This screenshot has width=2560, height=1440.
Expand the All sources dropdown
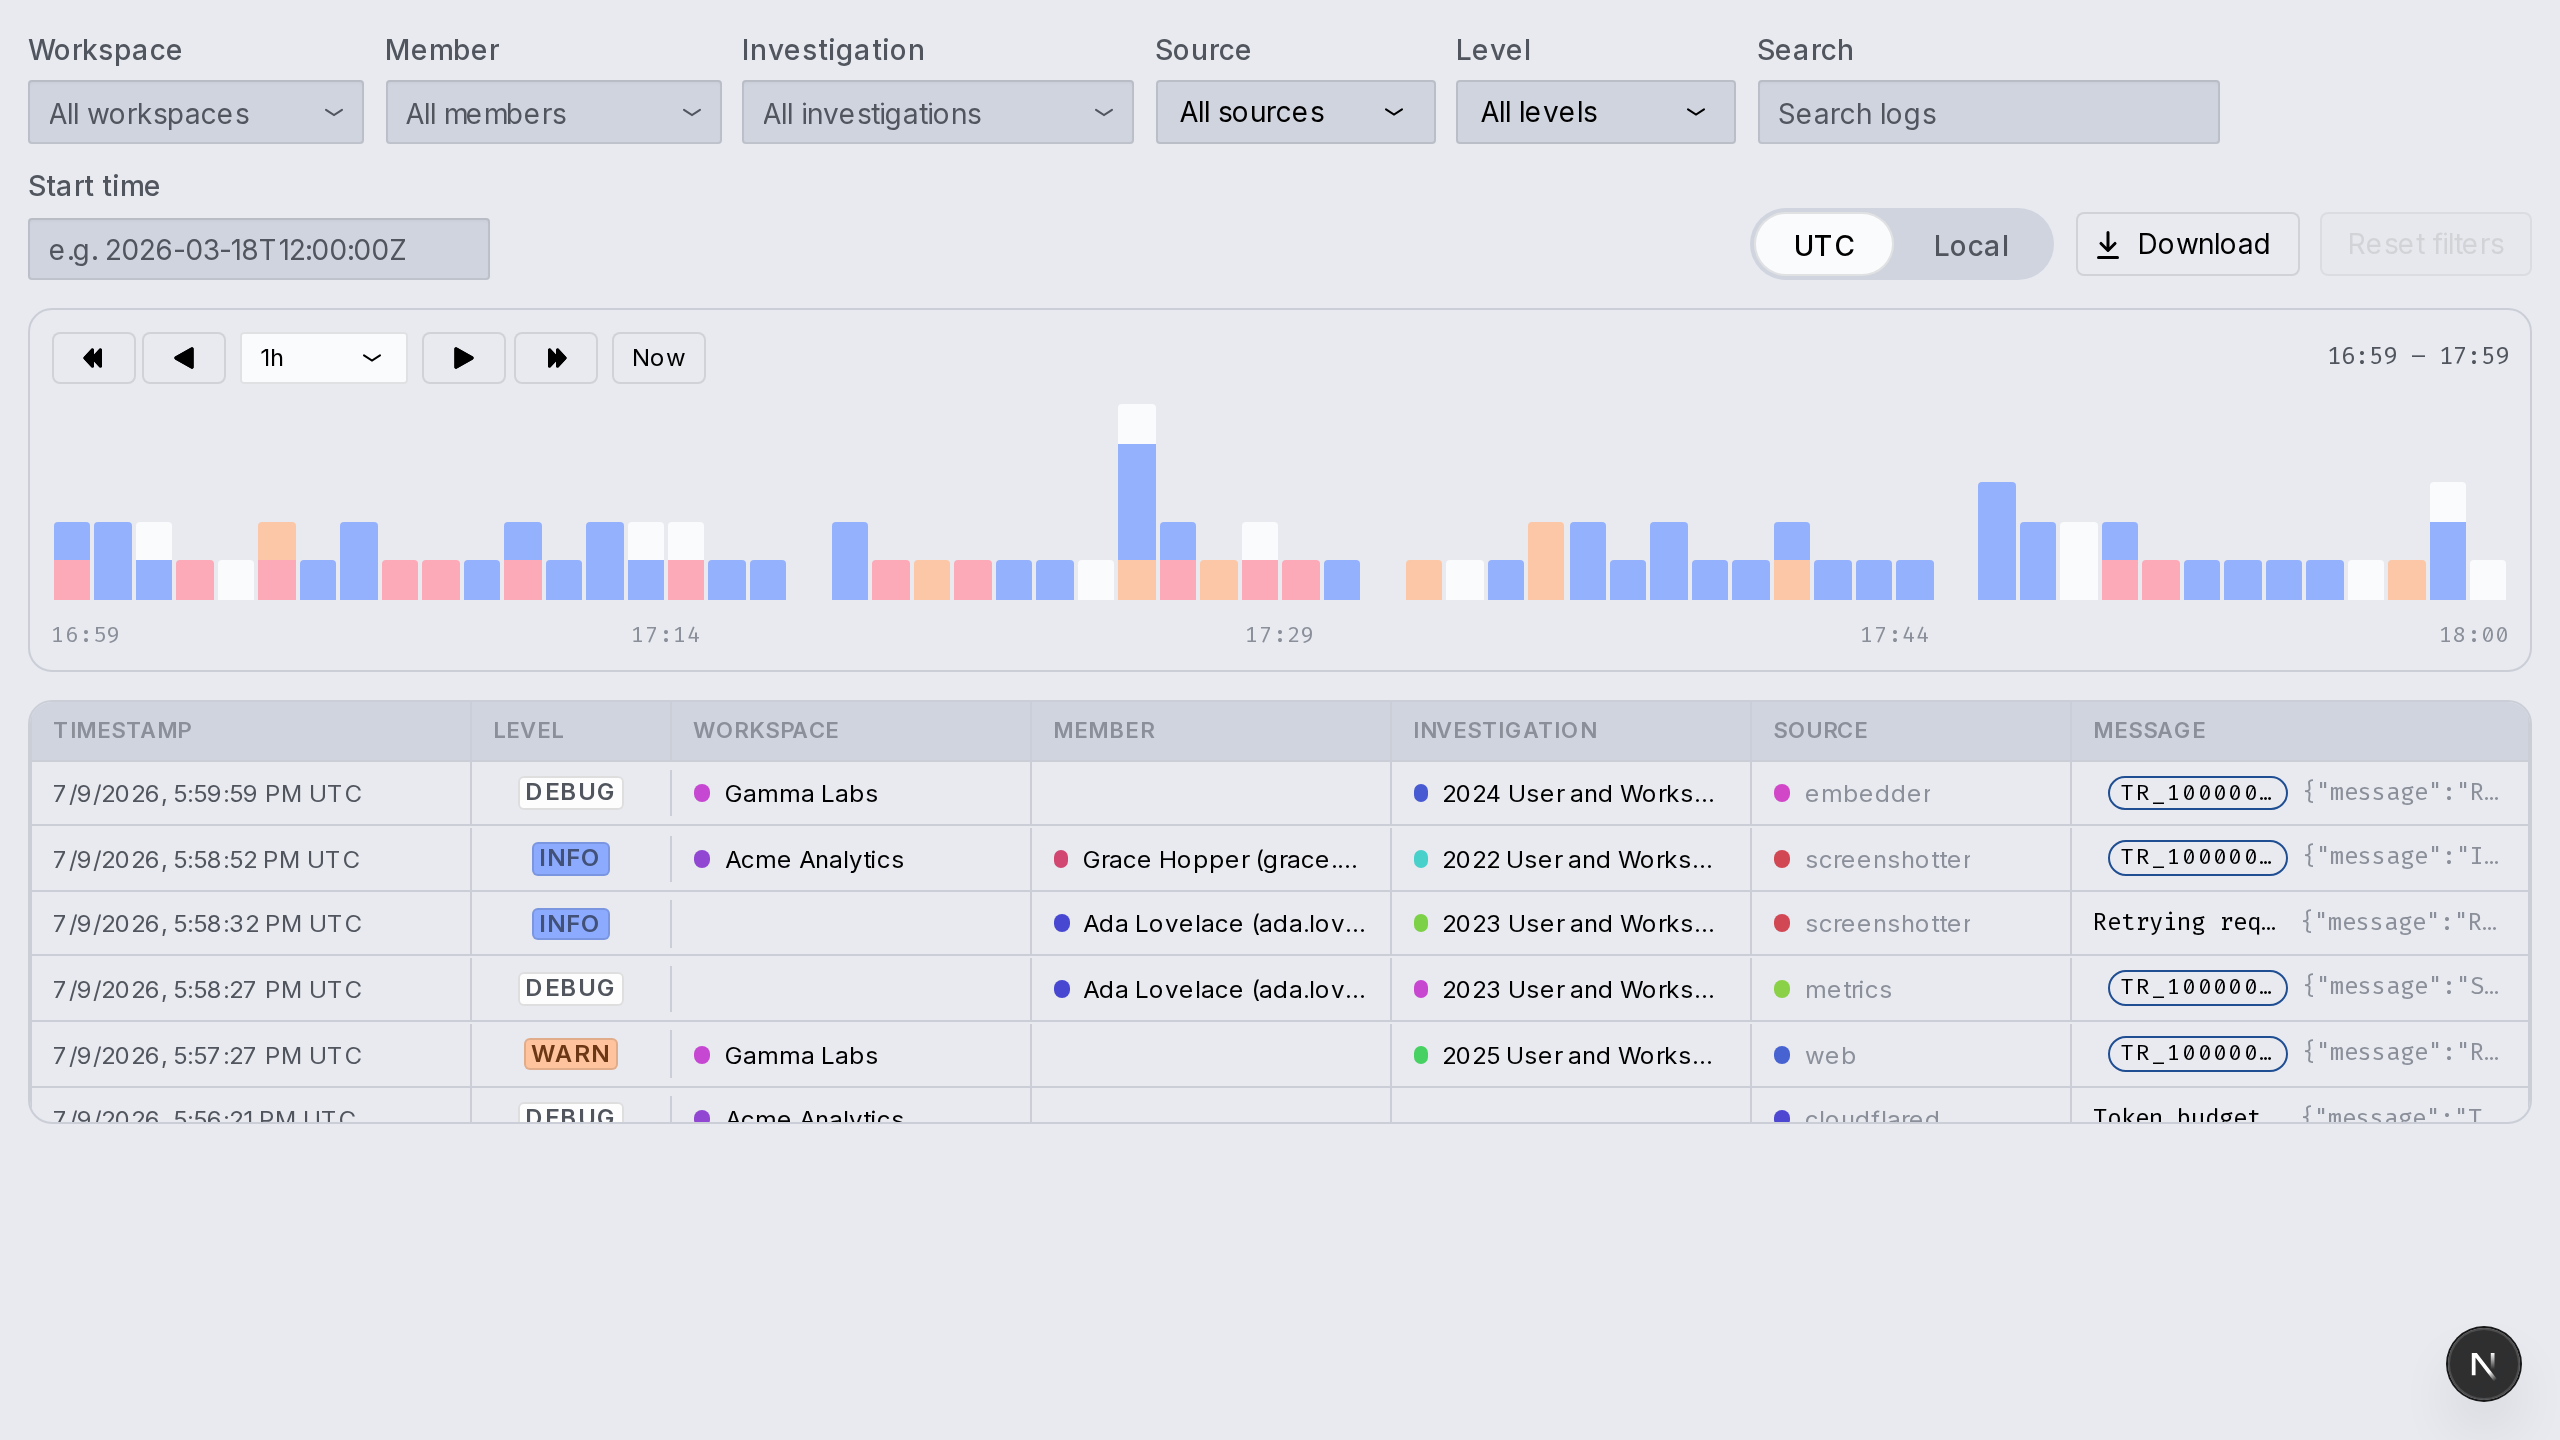1295,112
